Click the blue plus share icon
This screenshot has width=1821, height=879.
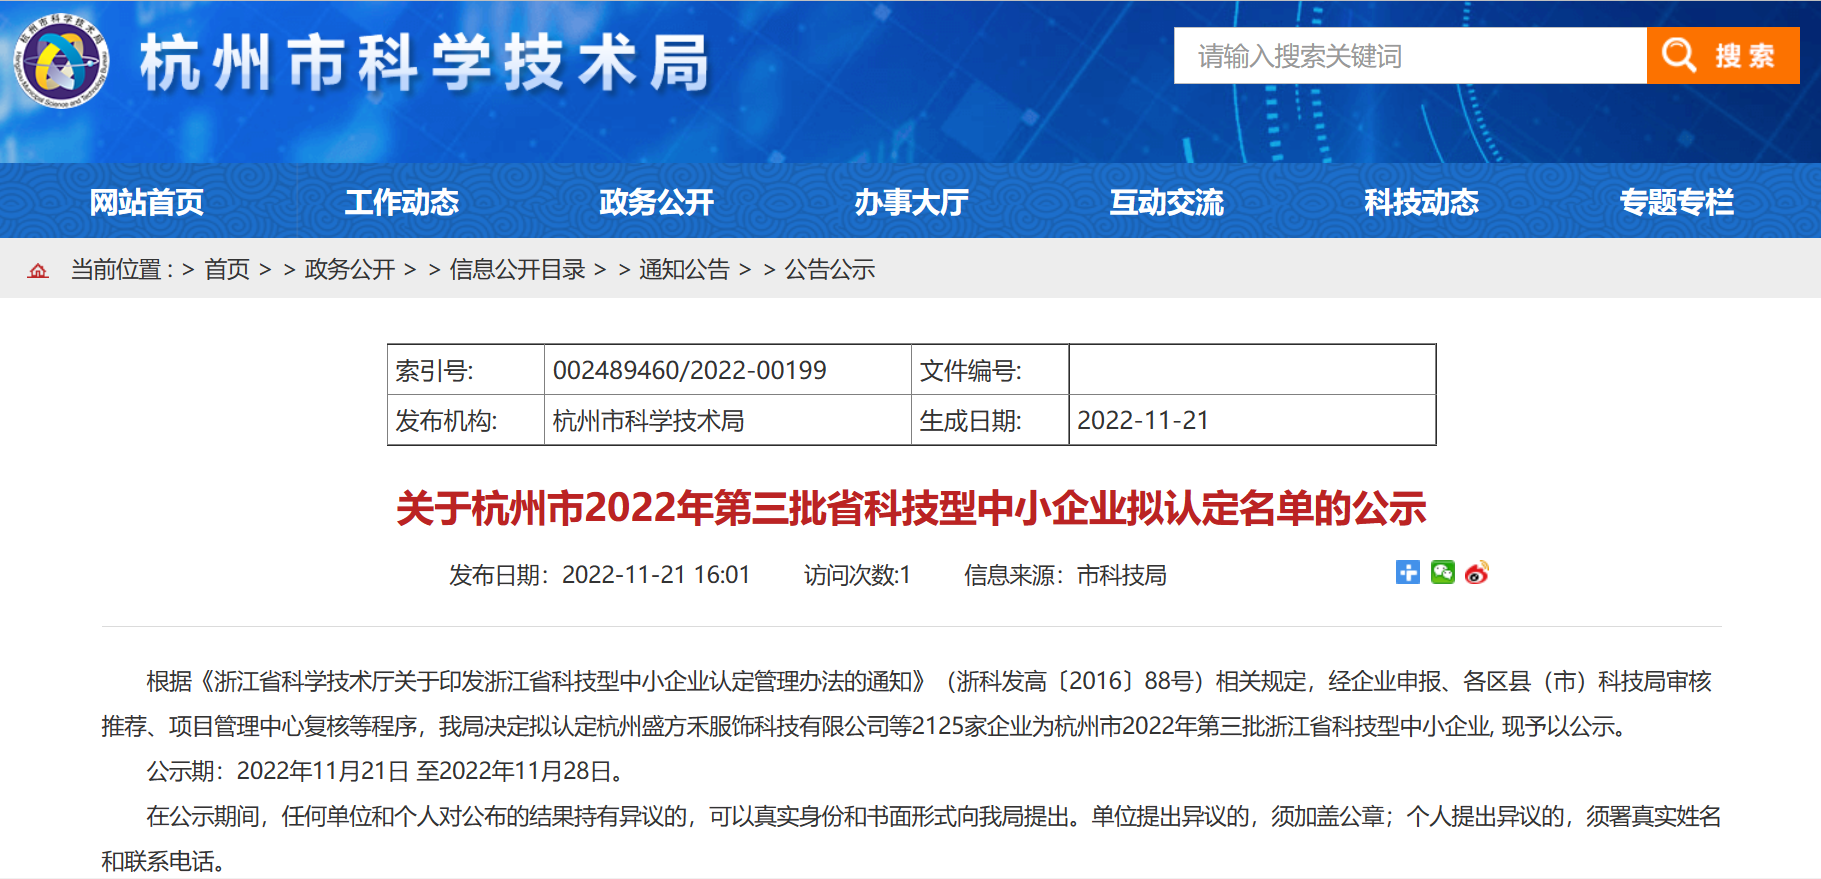(1407, 572)
